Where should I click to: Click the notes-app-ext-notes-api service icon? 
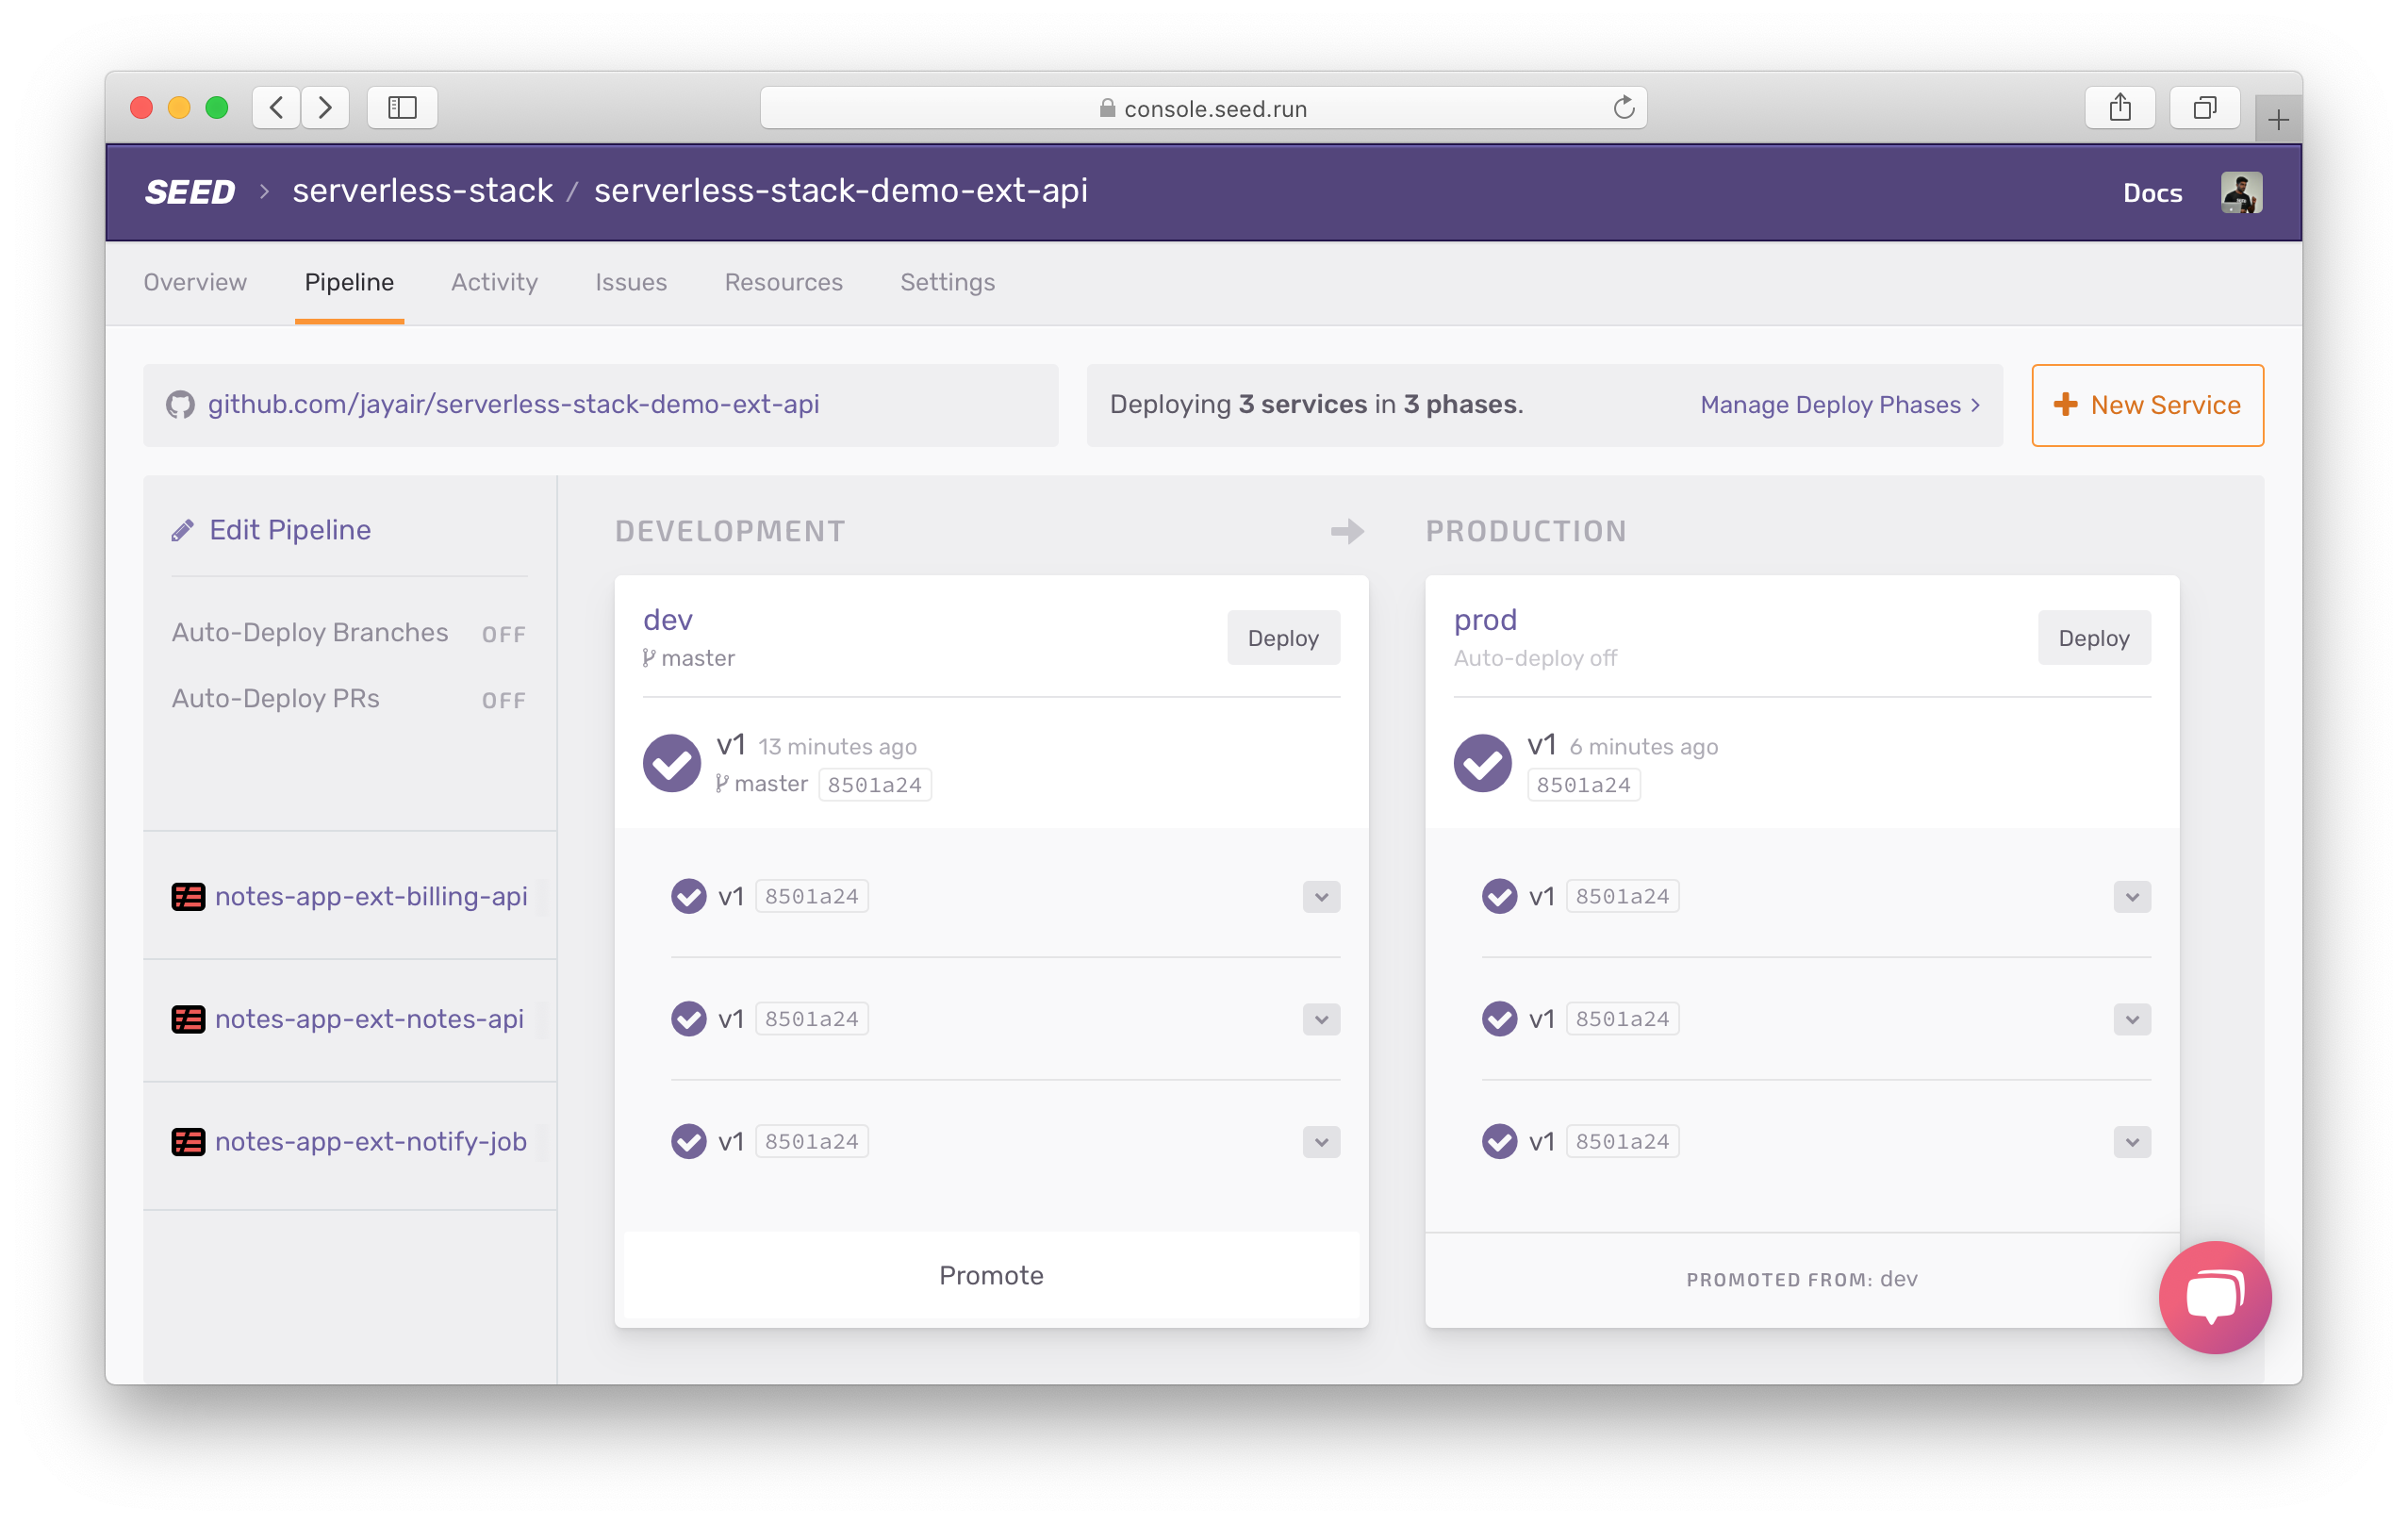click(x=186, y=1019)
